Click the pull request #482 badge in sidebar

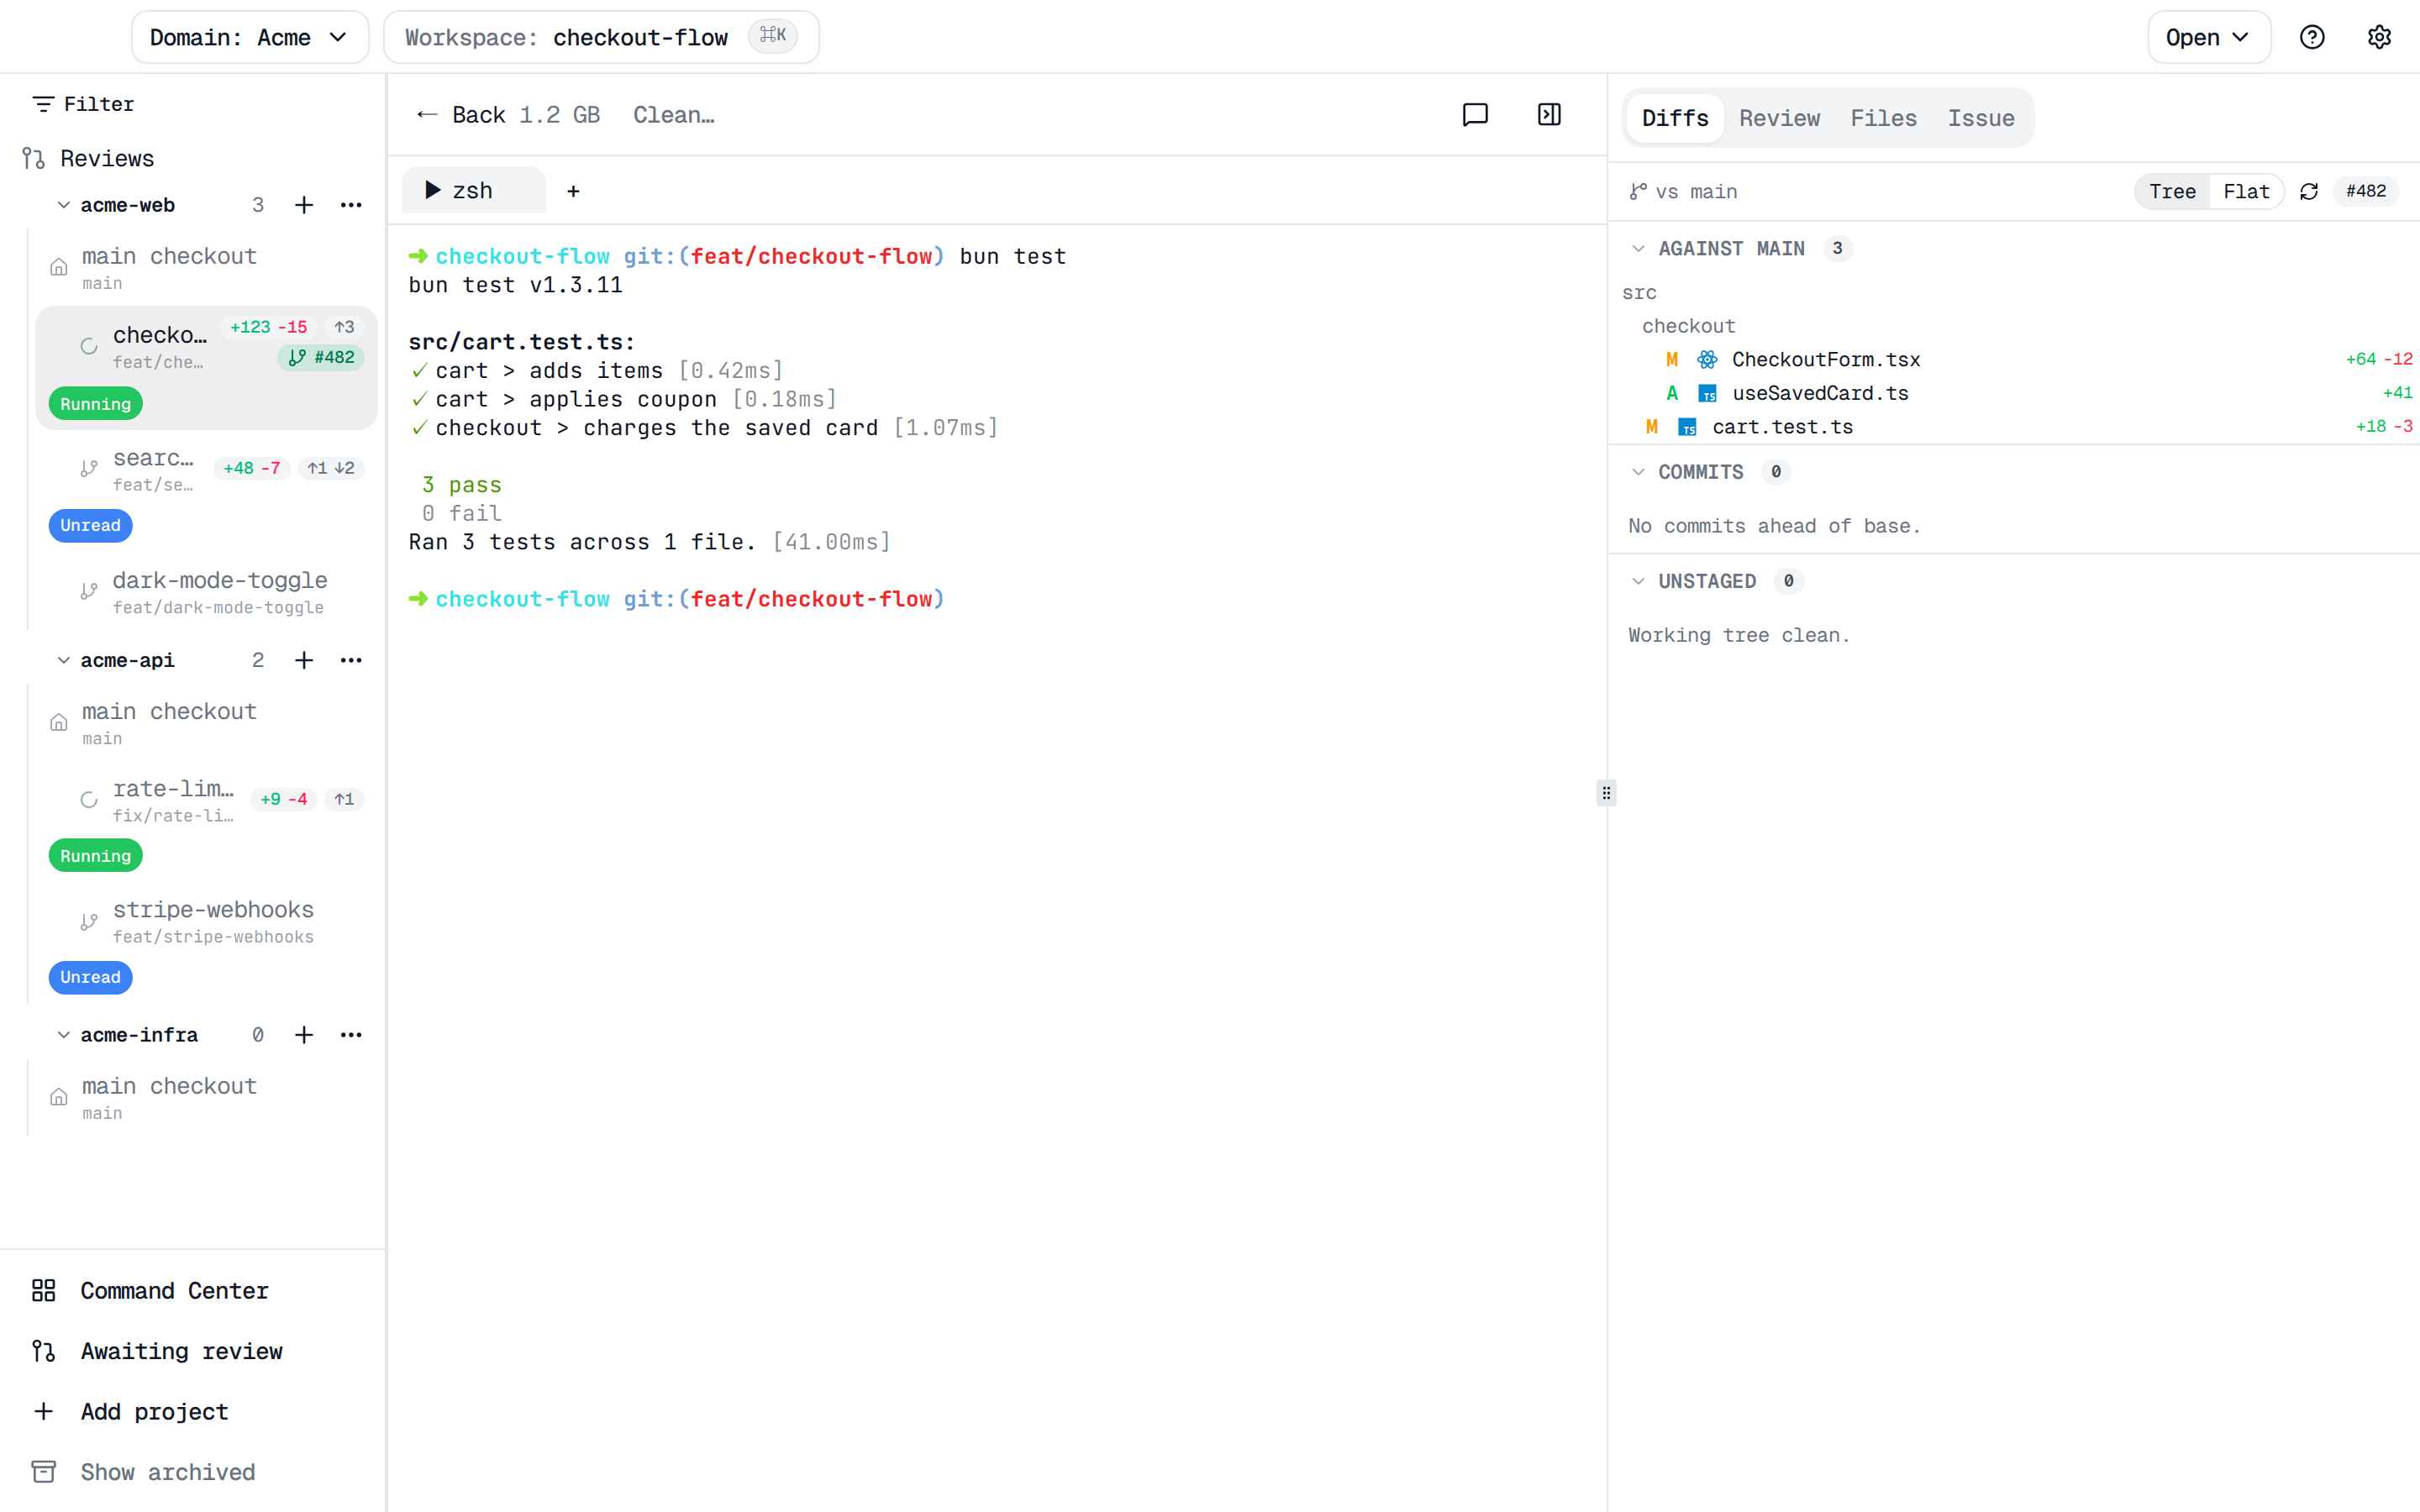(321, 357)
